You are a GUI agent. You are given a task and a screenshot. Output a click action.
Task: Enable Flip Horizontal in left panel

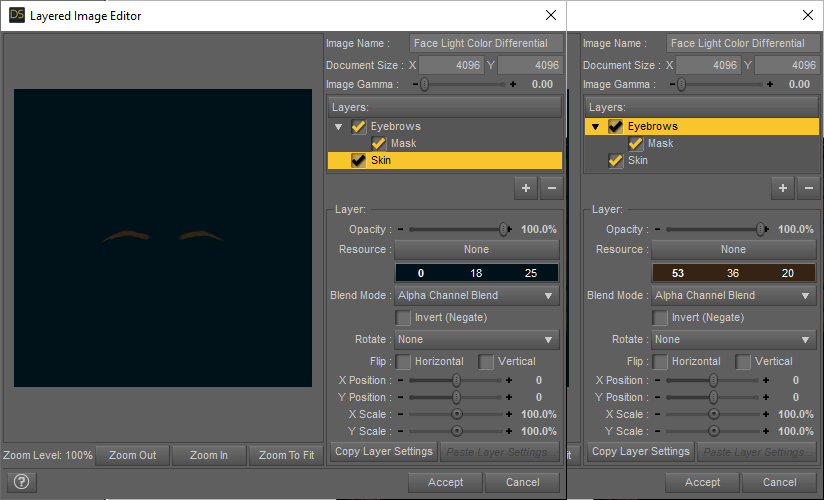pyautogui.click(x=403, y=362)
